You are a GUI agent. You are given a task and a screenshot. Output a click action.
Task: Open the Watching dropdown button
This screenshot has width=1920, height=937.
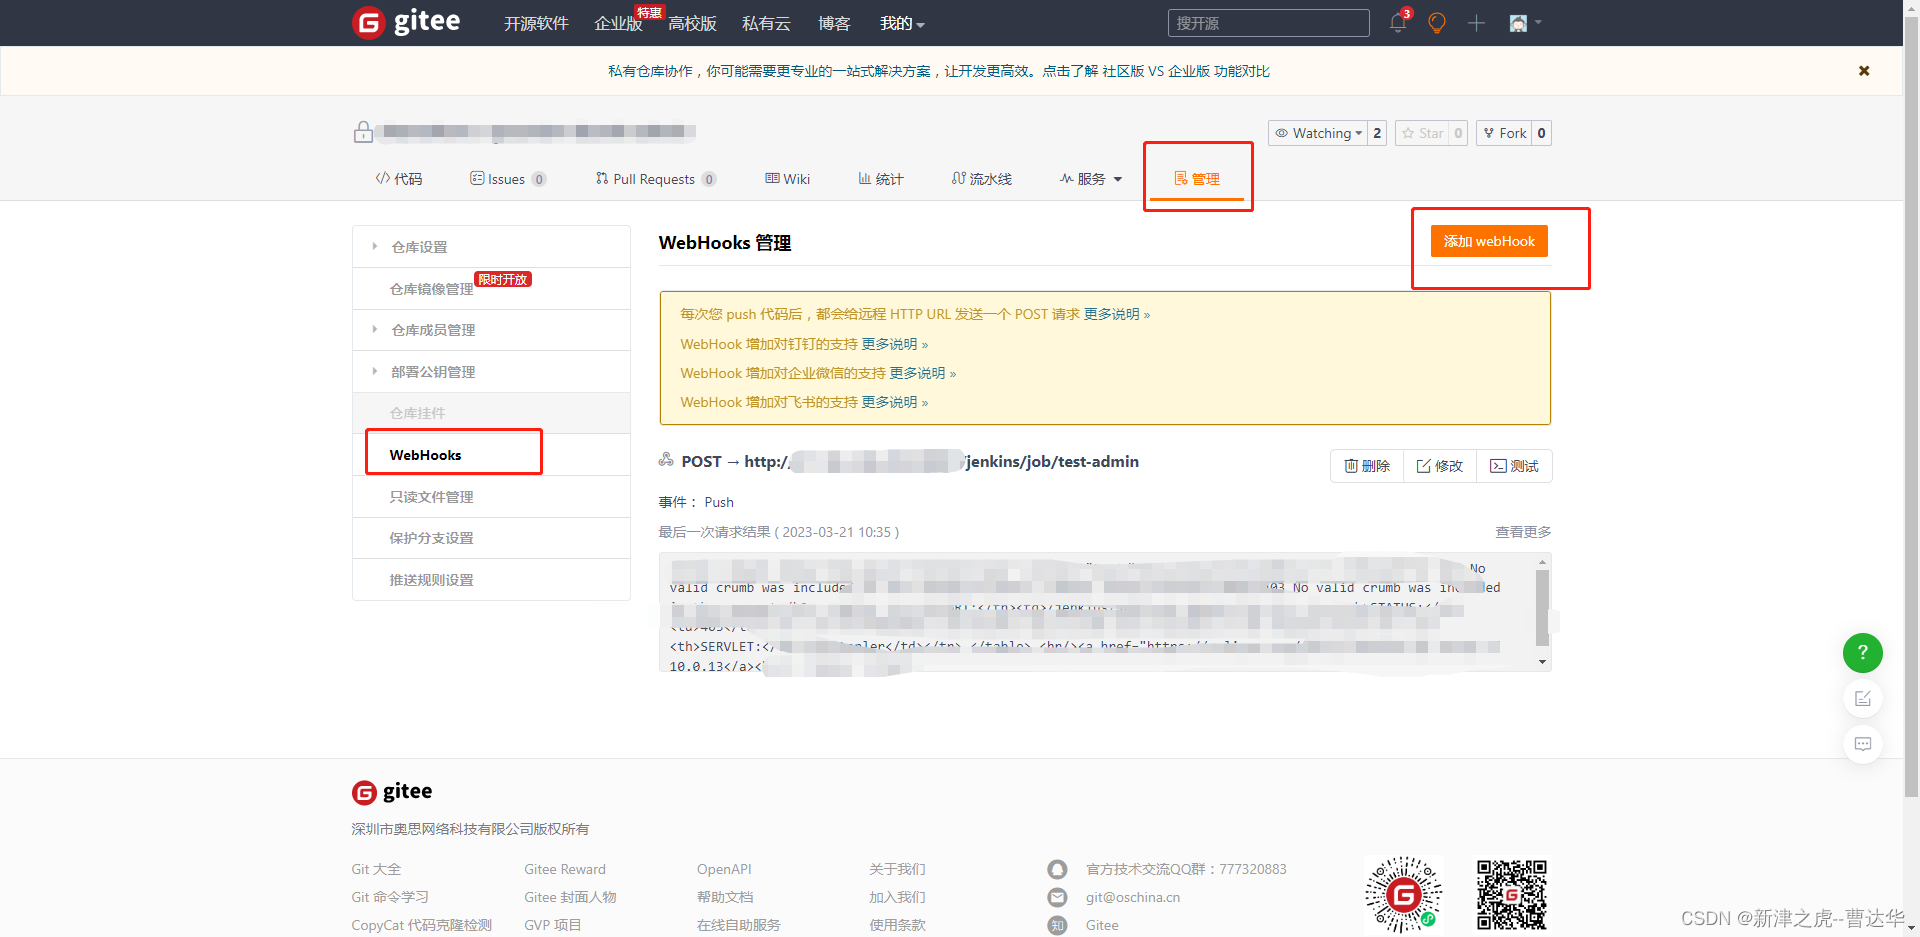pos(1318,133)
